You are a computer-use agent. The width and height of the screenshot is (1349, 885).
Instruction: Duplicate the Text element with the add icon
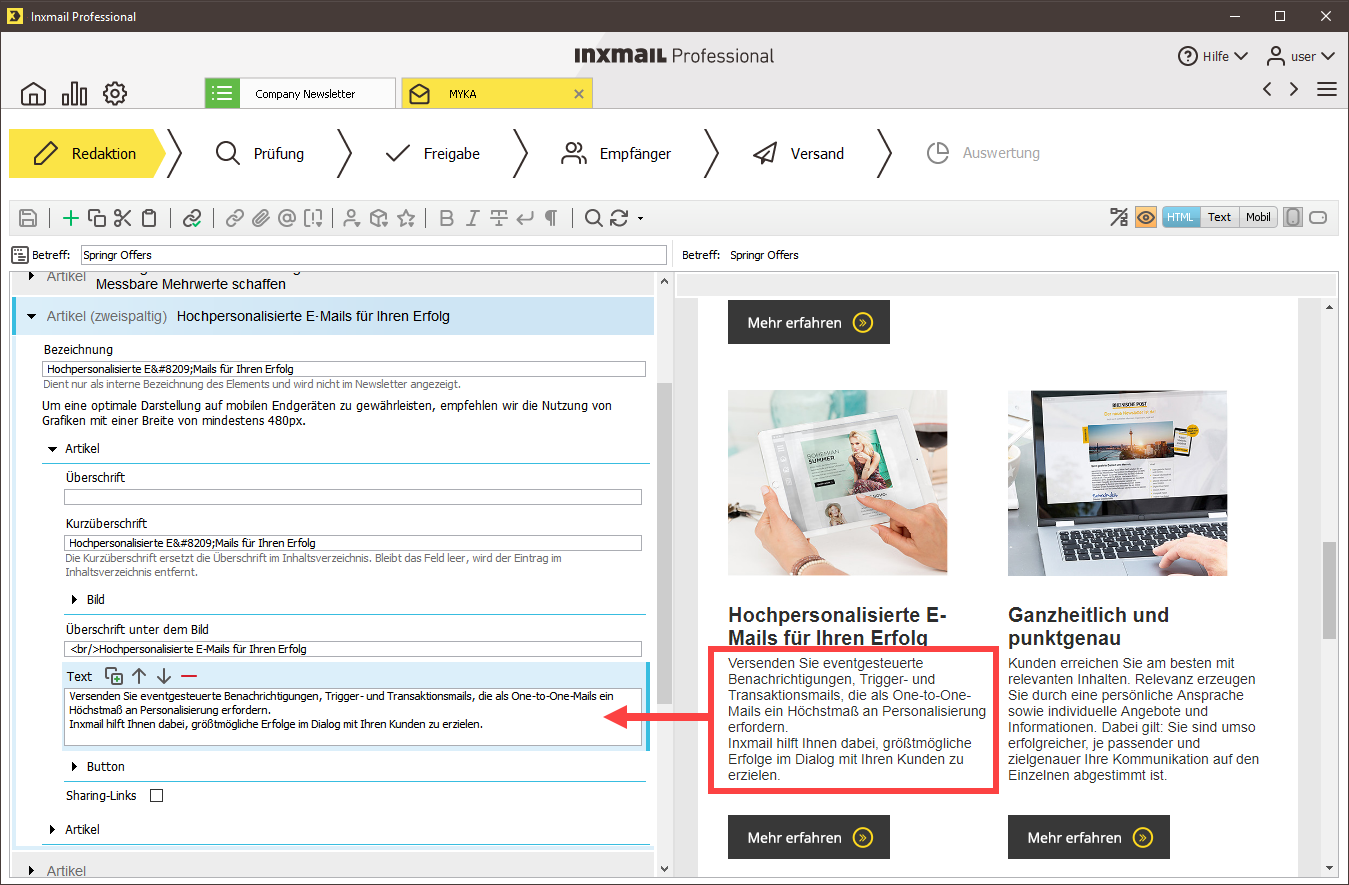click(114, 676)
